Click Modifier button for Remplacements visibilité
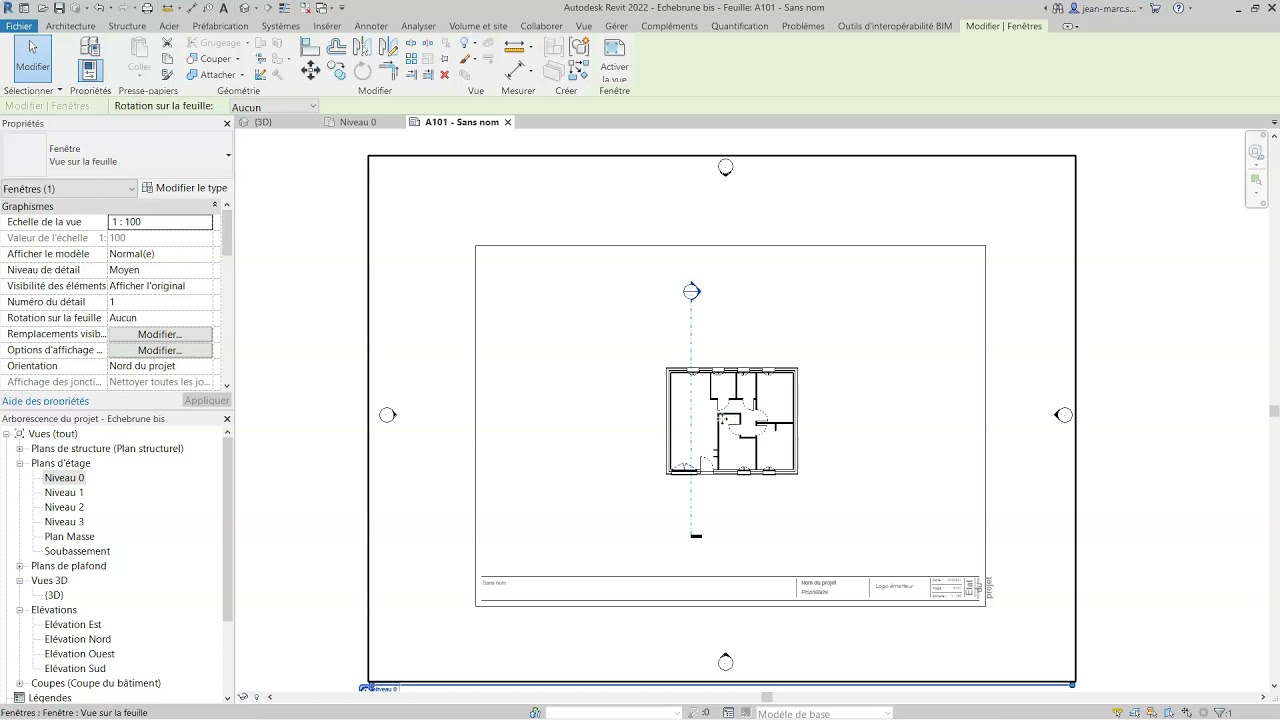The image size is (1280, 720). [160, 334]
